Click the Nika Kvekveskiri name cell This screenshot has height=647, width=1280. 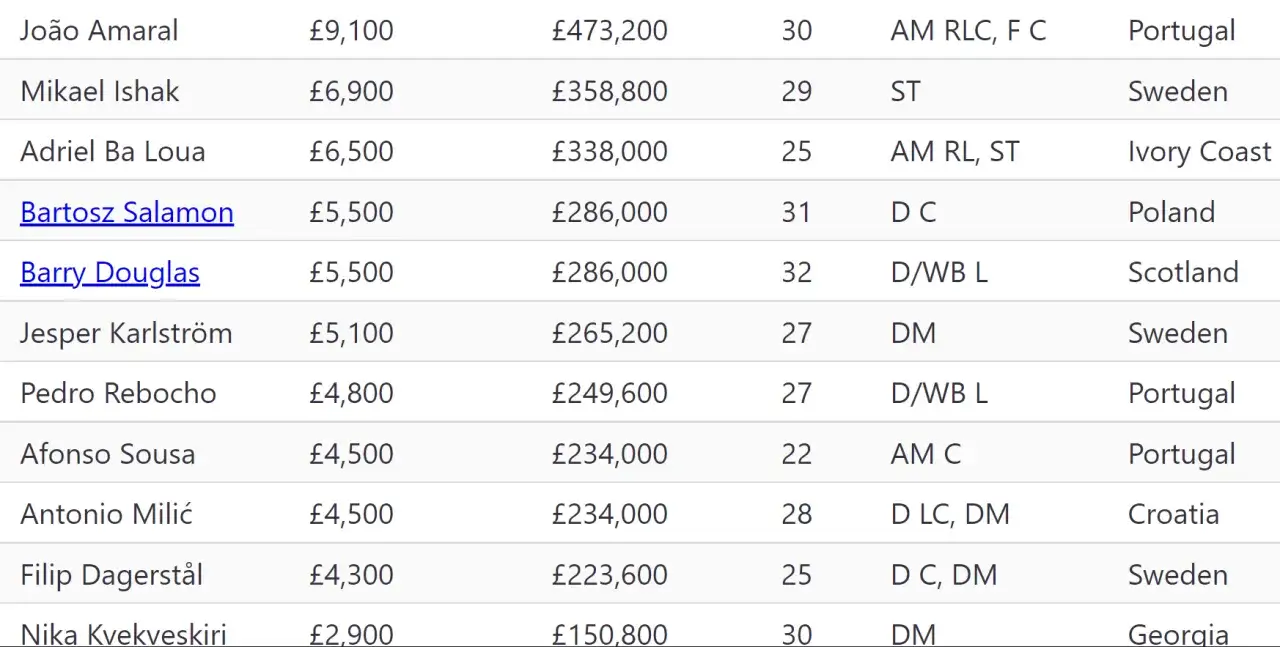tap(123, 633)
